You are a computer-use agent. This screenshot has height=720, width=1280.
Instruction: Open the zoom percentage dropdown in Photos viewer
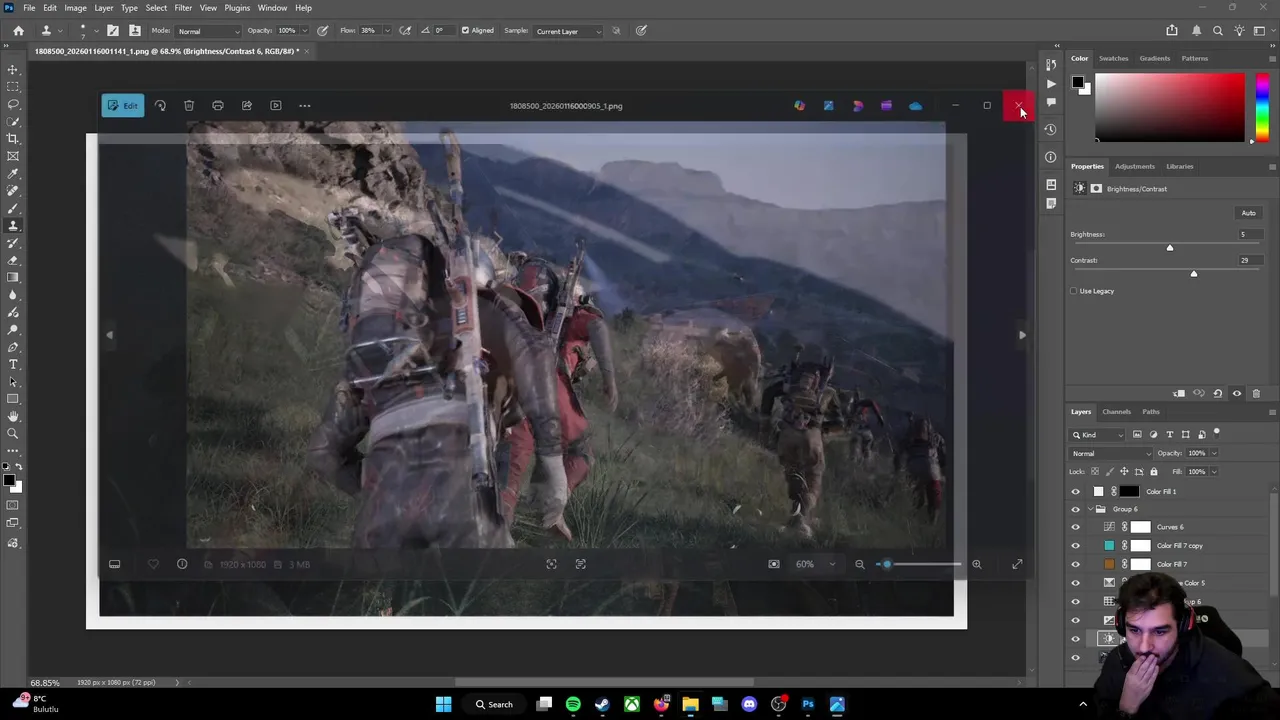tap(831, 564)
